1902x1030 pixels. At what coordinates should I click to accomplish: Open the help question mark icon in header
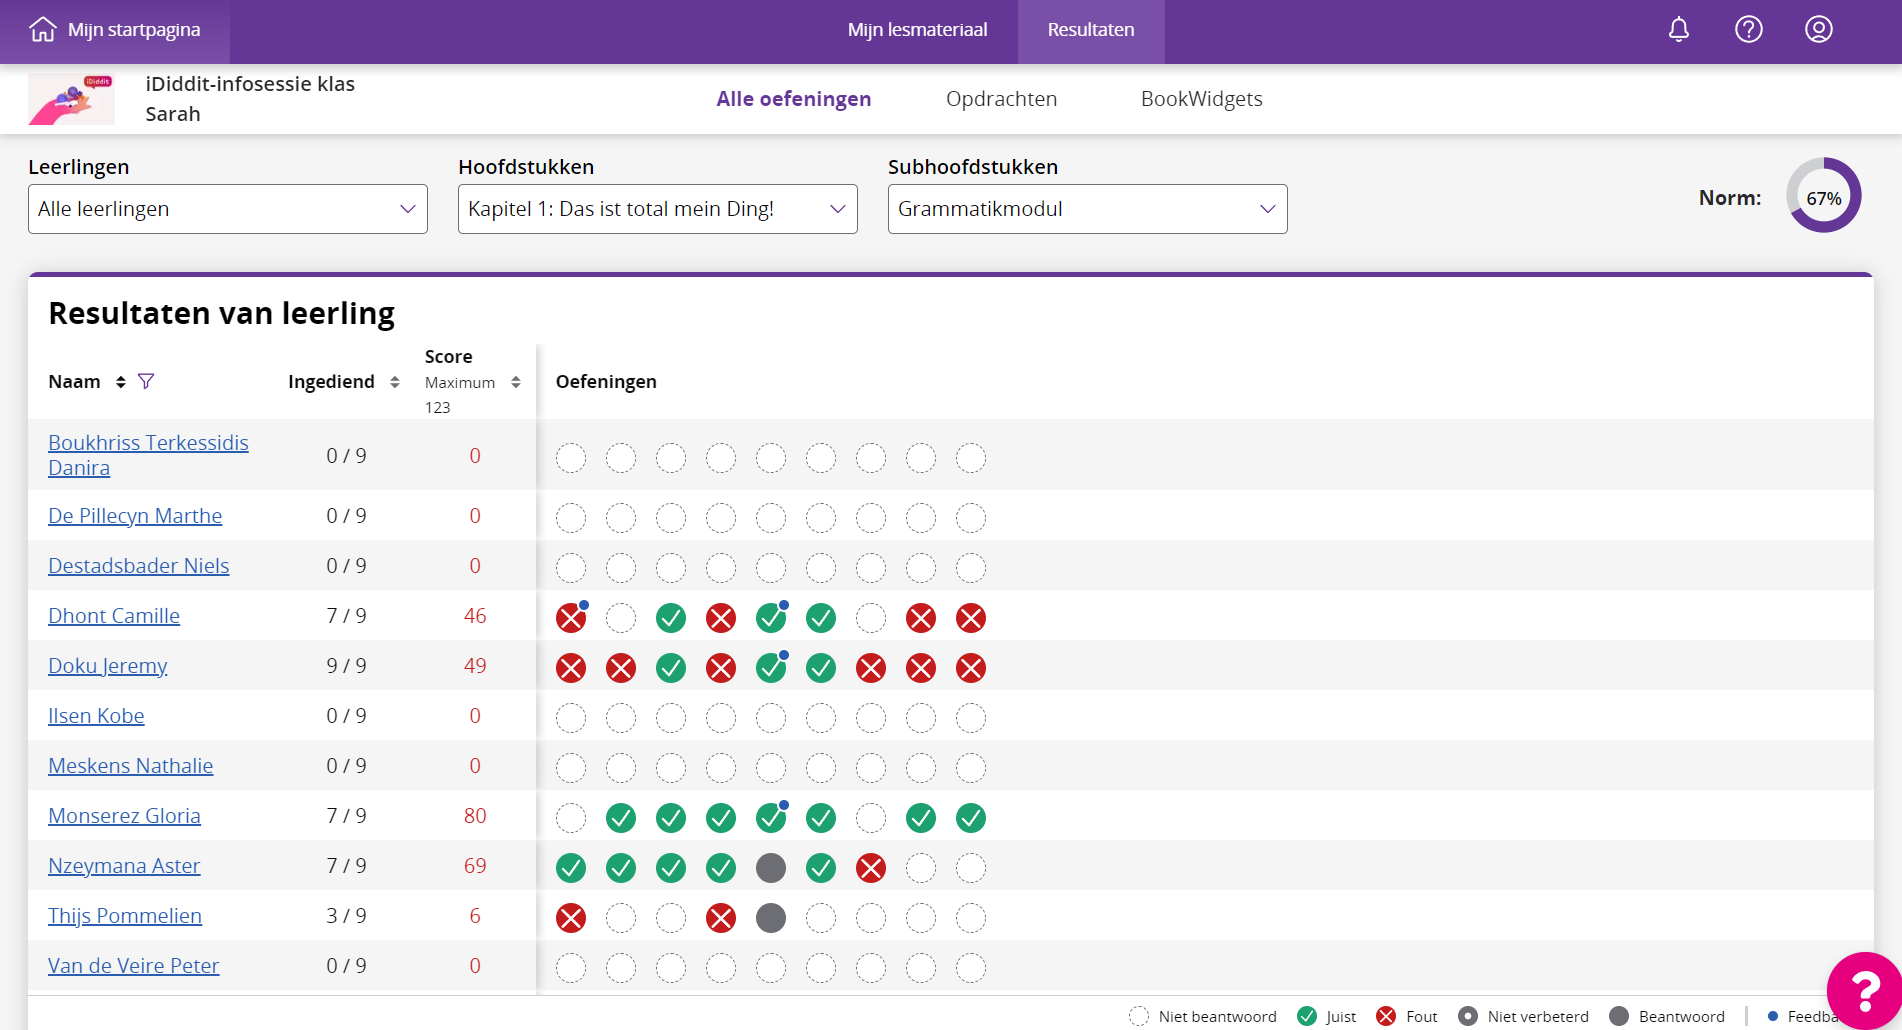tap(1749, 30)
